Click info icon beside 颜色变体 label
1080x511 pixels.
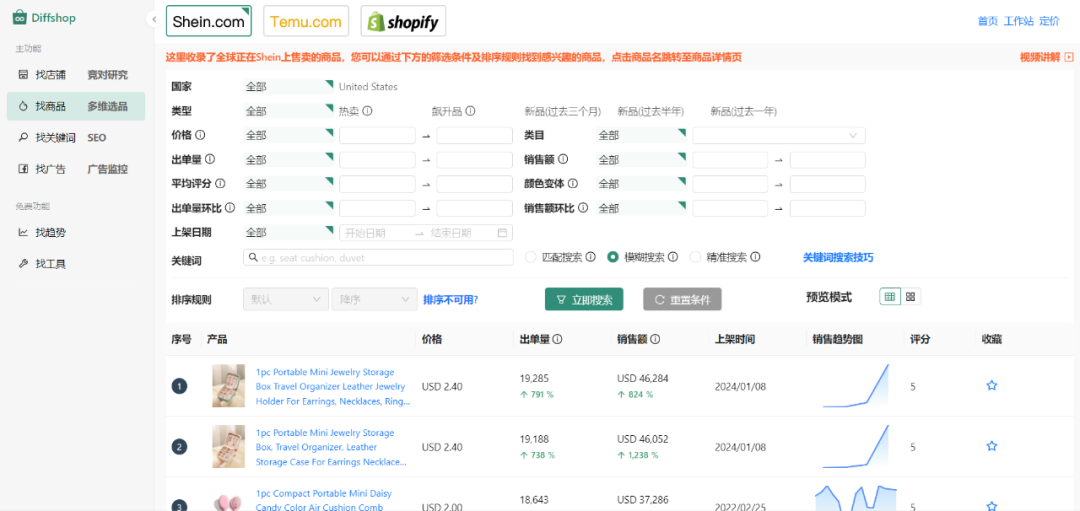pyautogui.click(x=573, y=184)
